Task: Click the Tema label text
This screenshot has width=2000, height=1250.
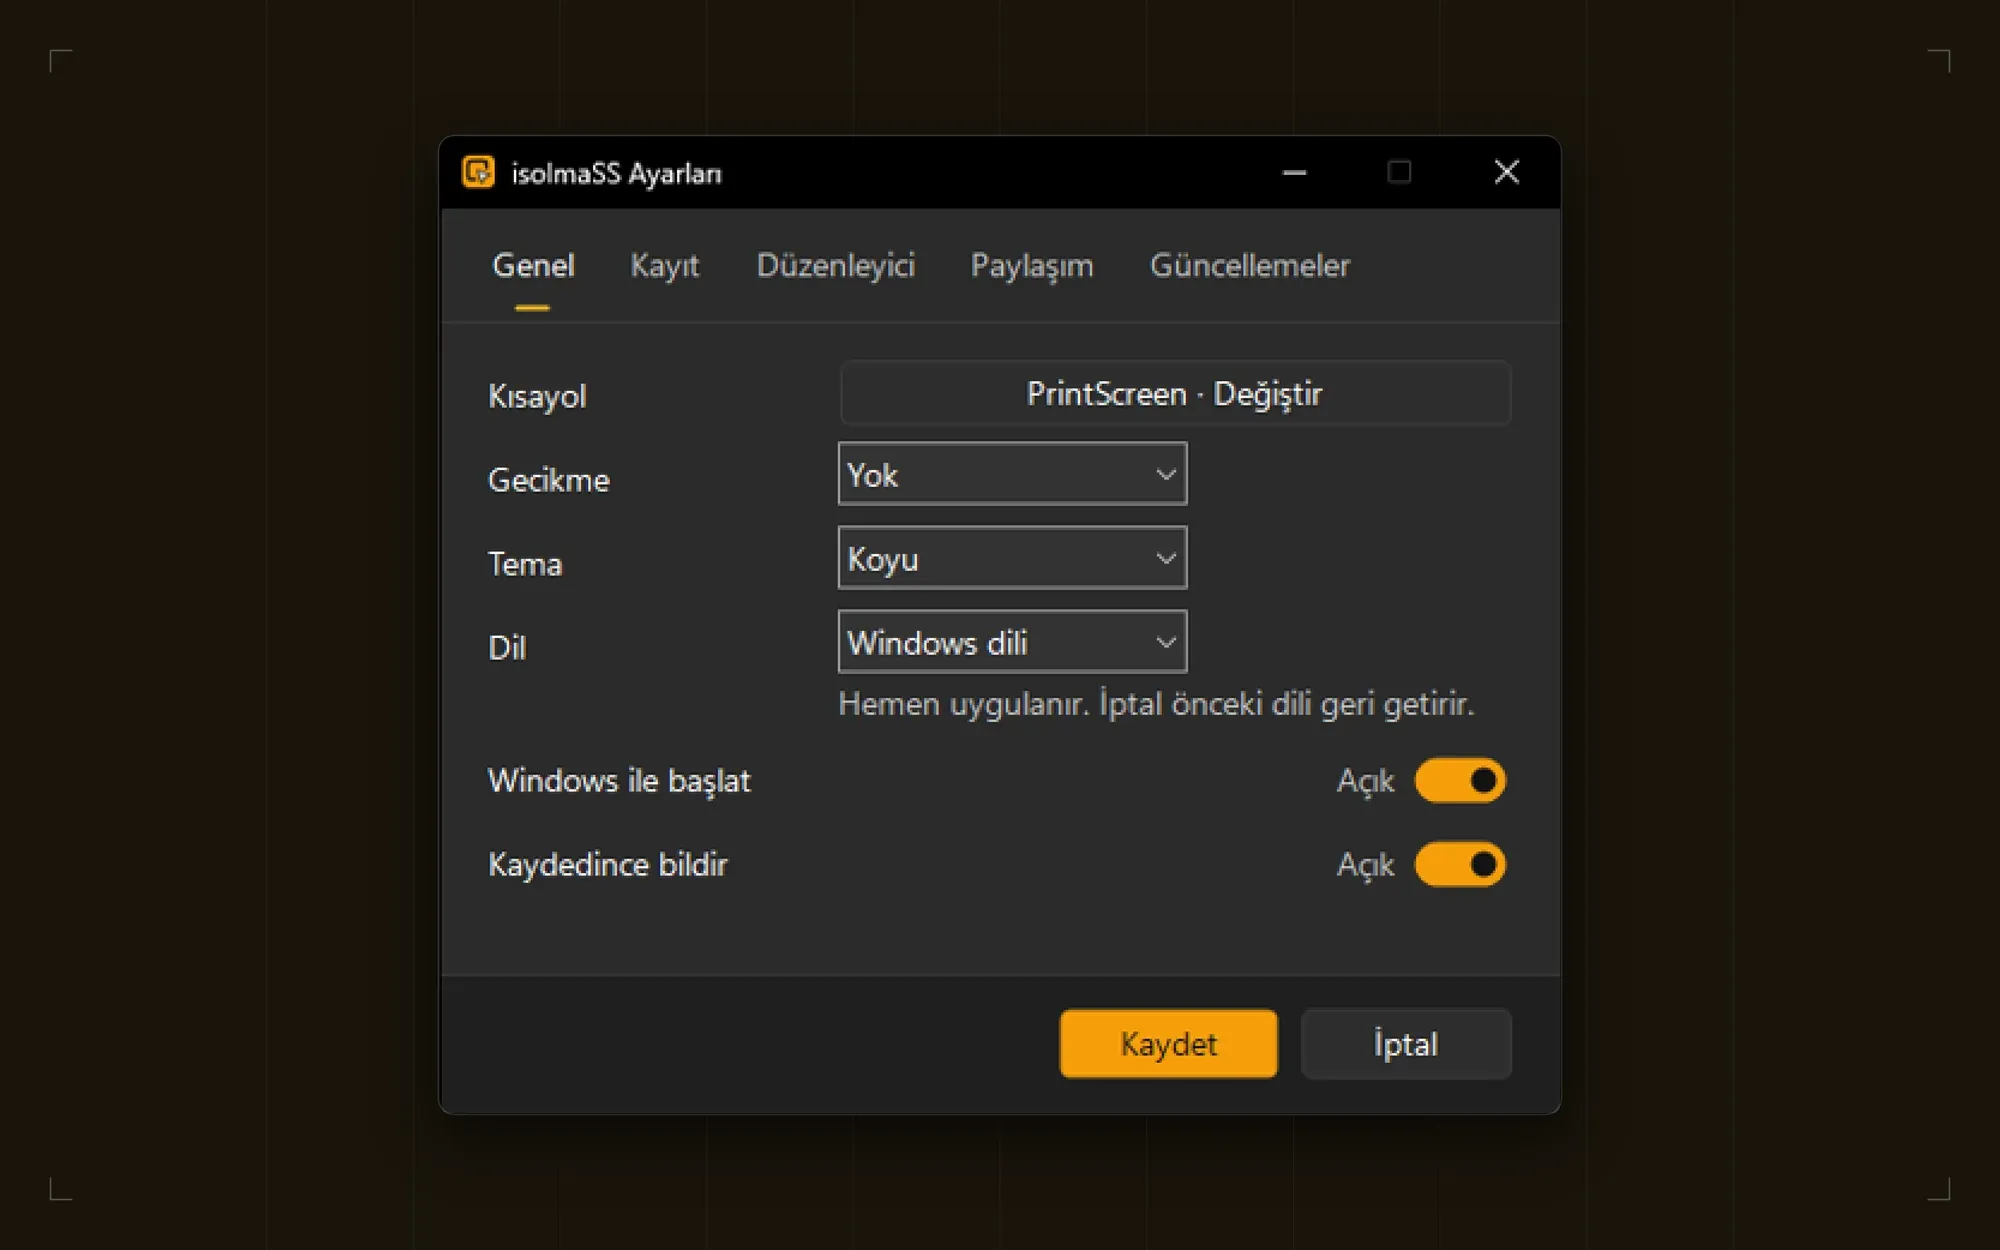Action: [x=525, y=564]
